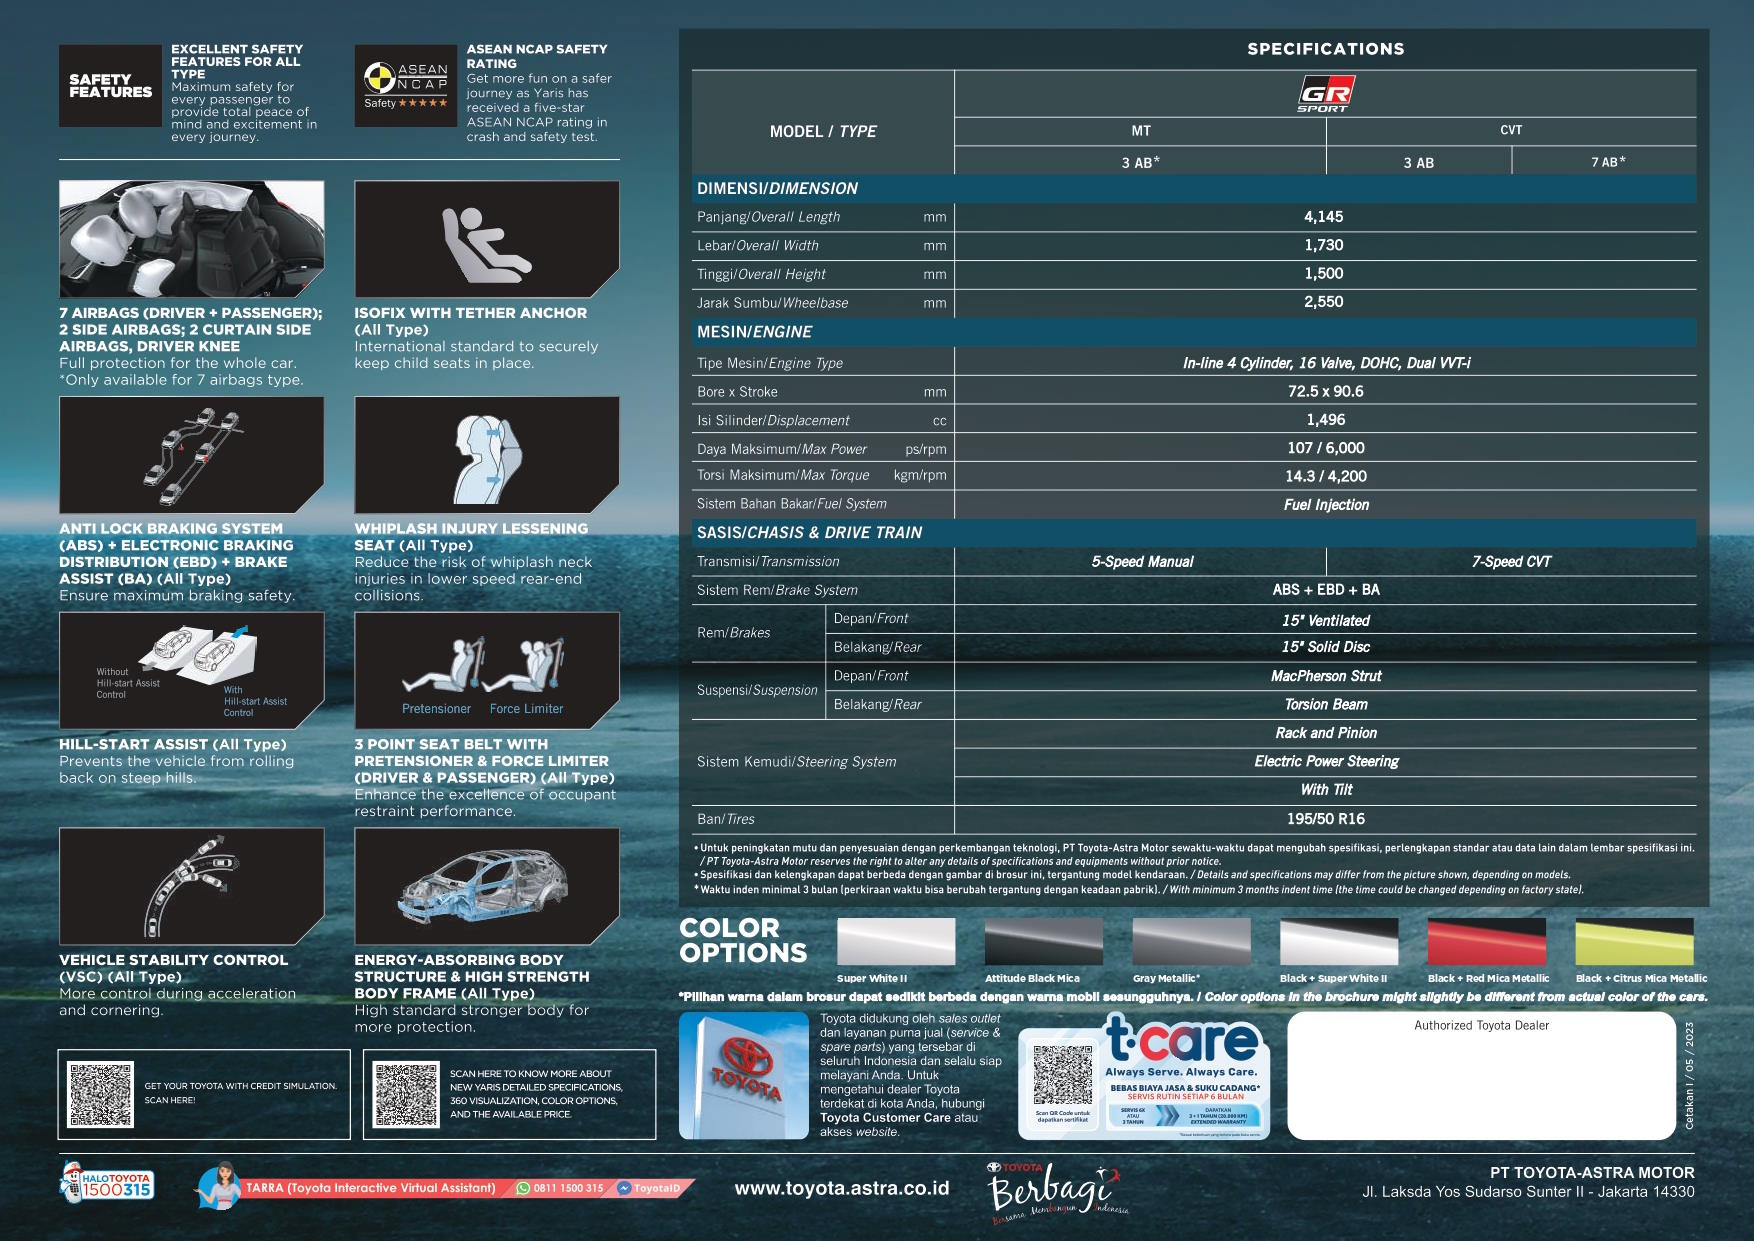Select the Black + Citrus Mica Metallic swatch

point(1634,942)
